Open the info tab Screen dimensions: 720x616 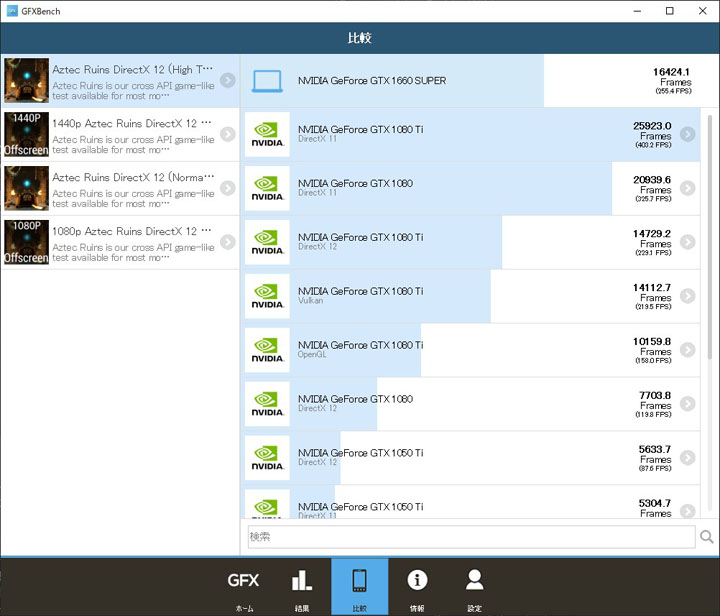tap(417, 587)
